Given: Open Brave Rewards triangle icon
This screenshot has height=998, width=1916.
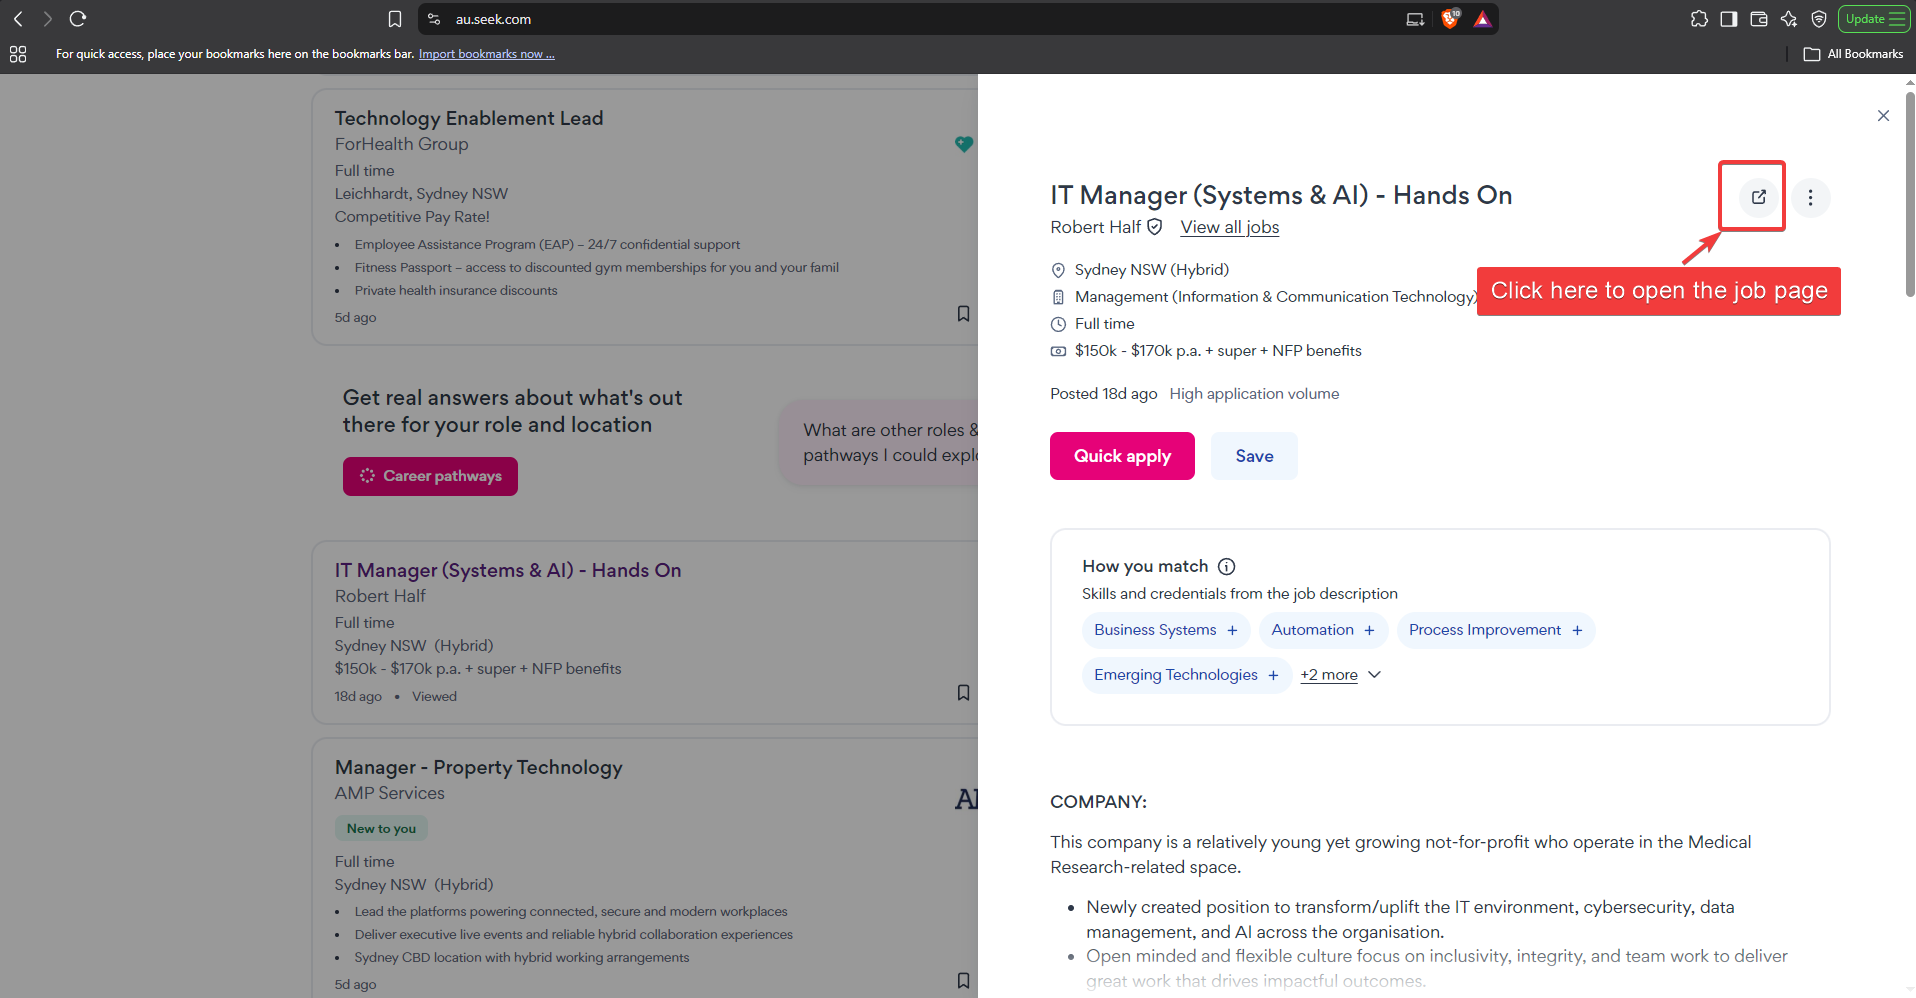Looking at the screenshot, I should point(1482,19).
